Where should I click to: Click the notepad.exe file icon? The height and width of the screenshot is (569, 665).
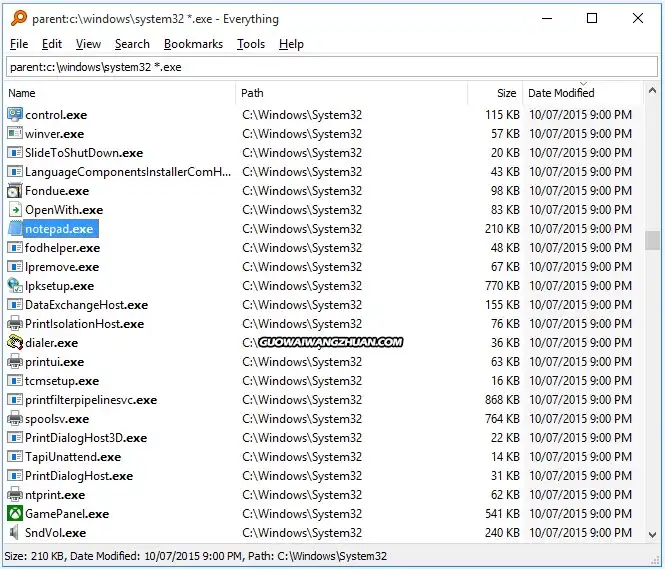point(15,229)
